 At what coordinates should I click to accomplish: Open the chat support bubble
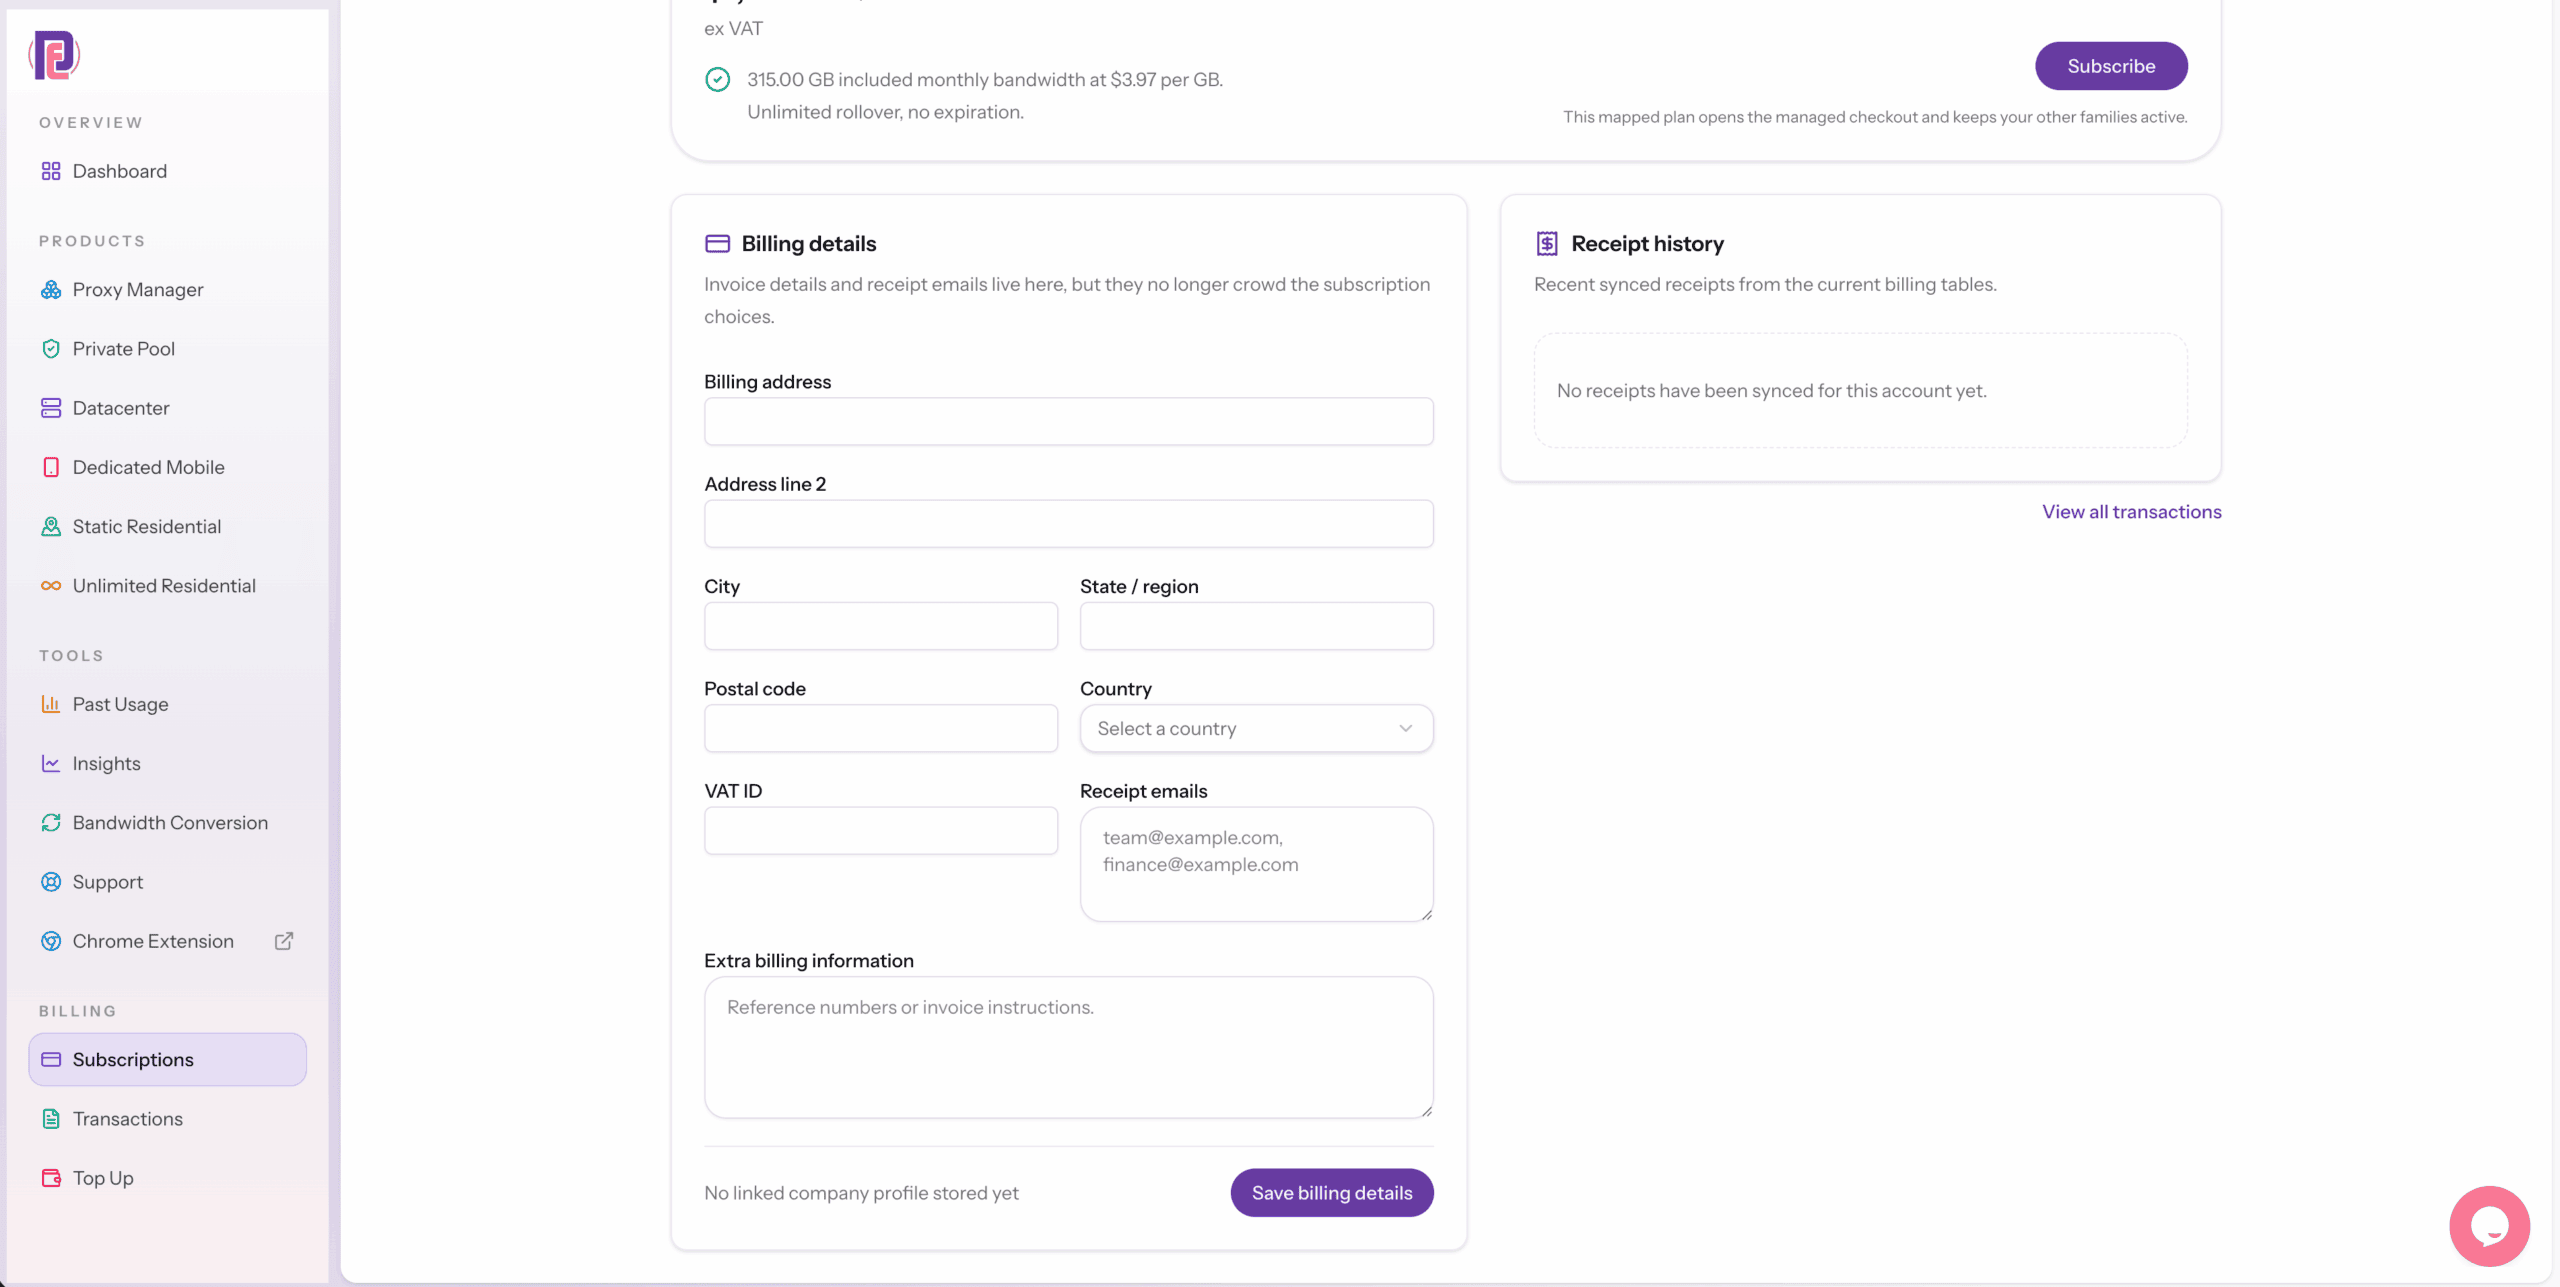tap(2489, 1226)
